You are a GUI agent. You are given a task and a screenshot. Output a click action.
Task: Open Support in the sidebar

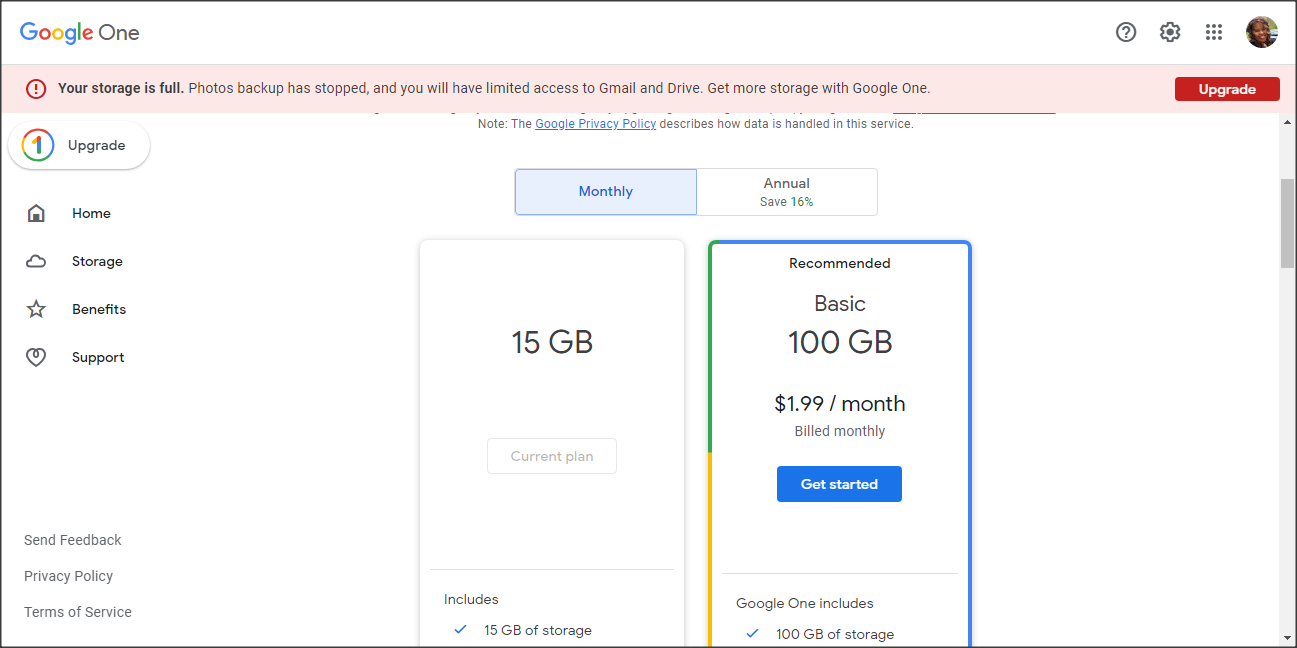(x=98, y=357)
